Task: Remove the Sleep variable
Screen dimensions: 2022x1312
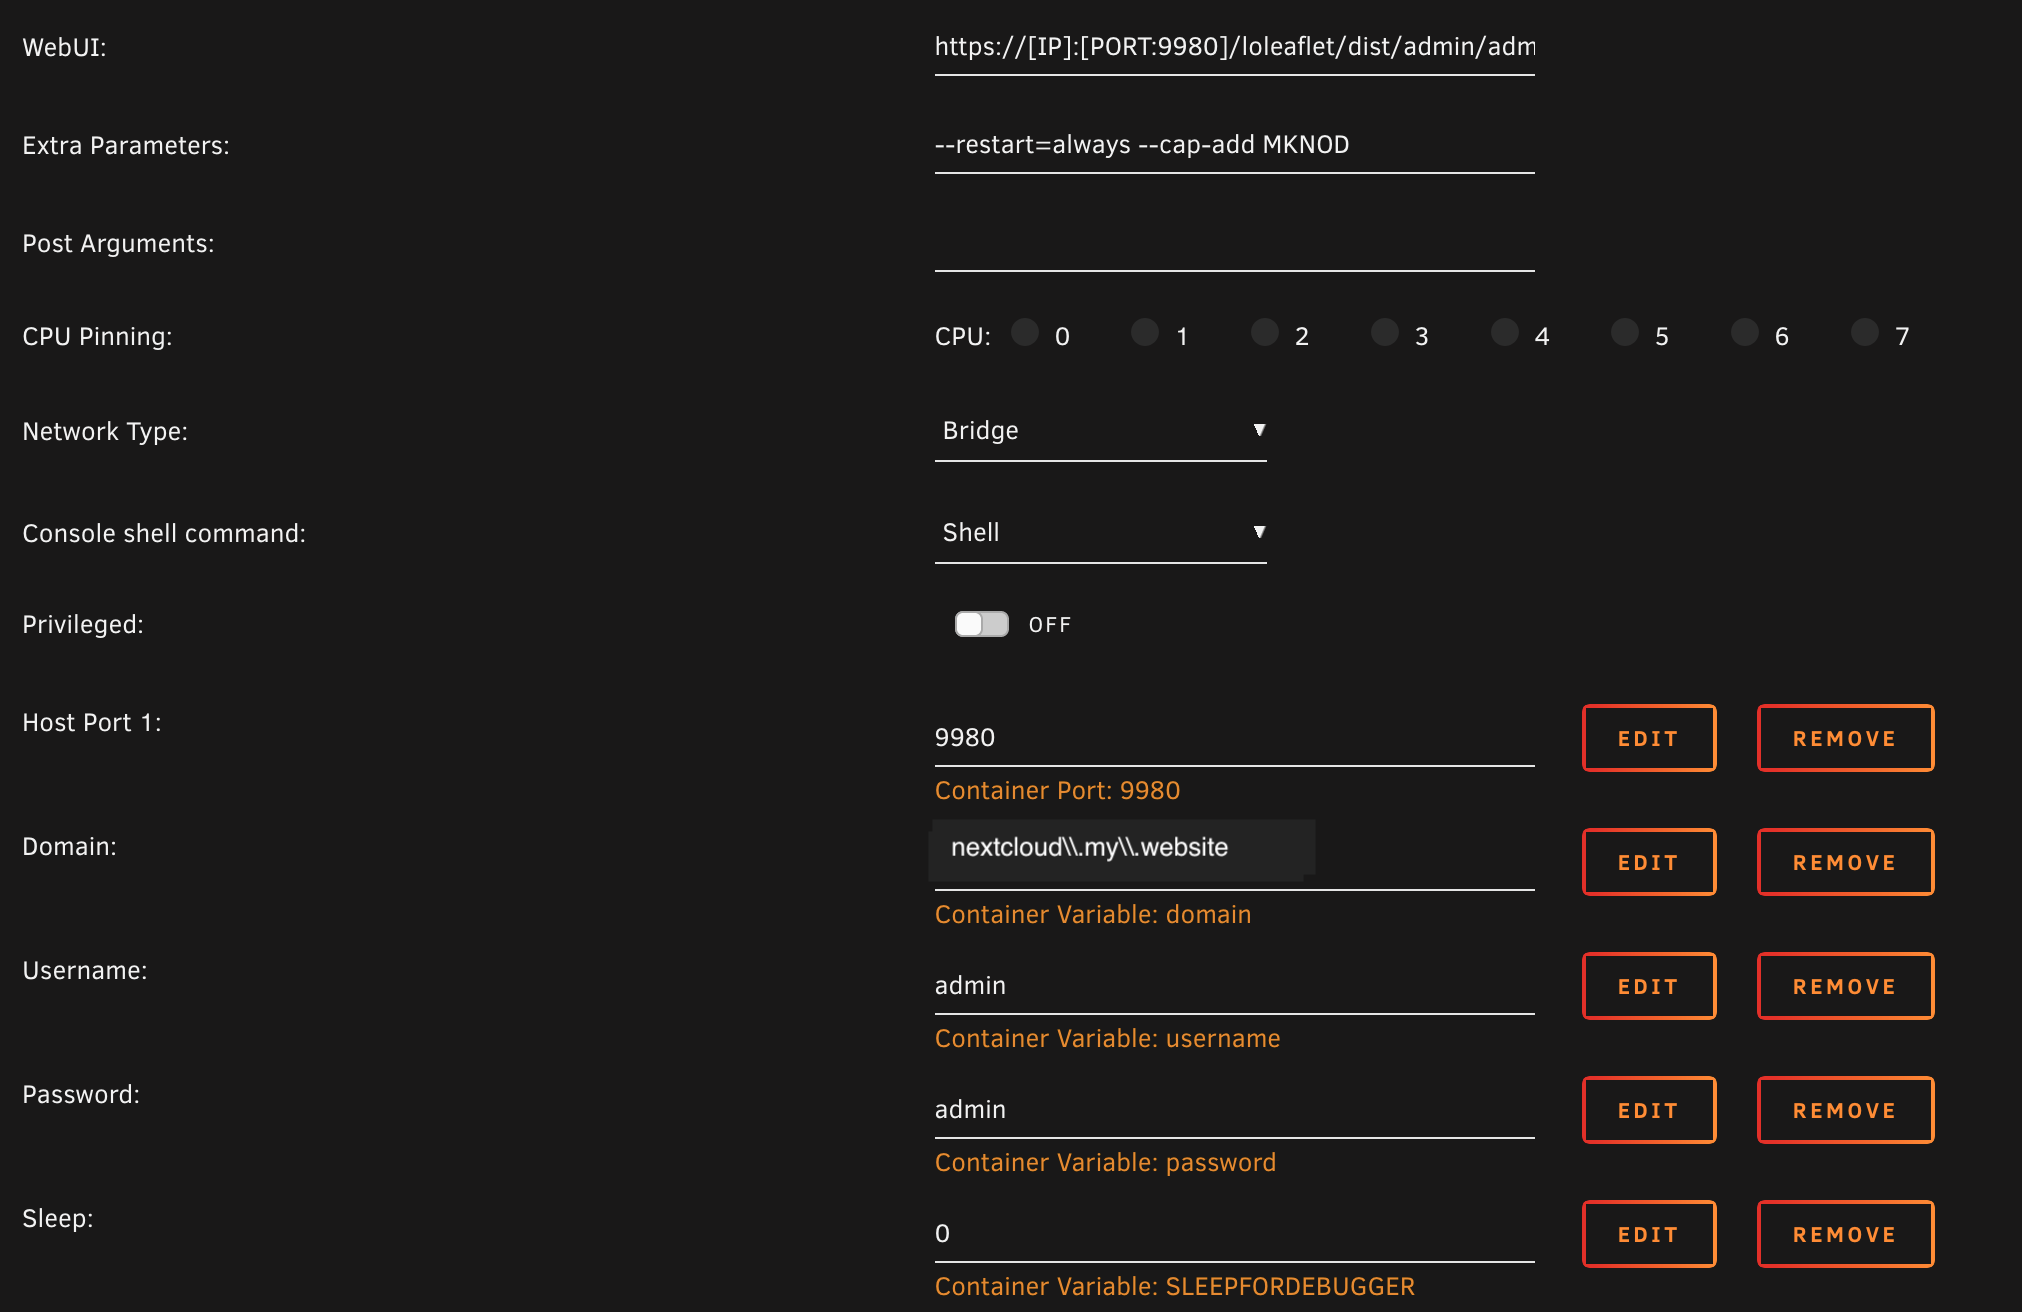Action: point(1845,1234)
